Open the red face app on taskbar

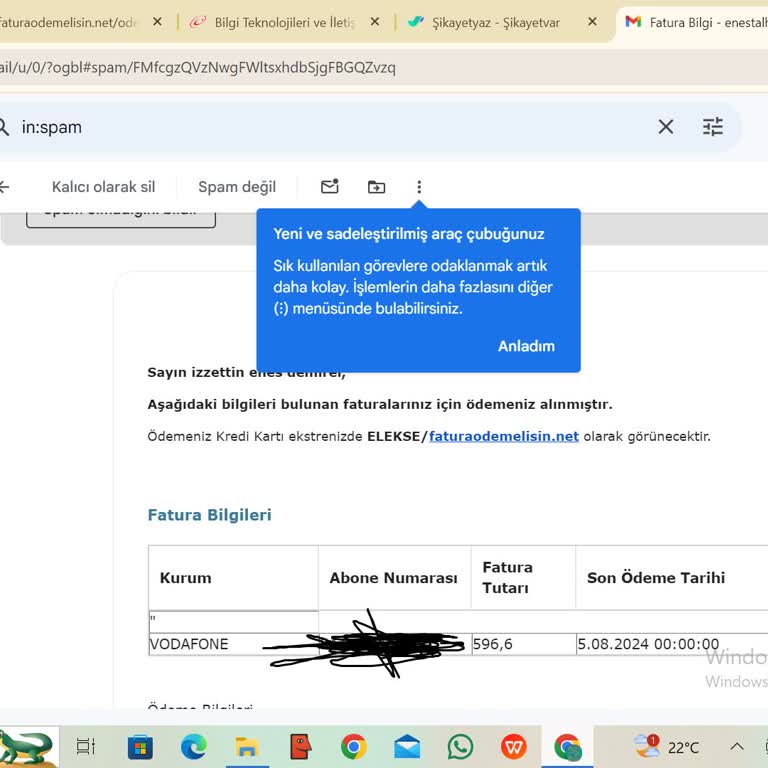tap(300, 746)
